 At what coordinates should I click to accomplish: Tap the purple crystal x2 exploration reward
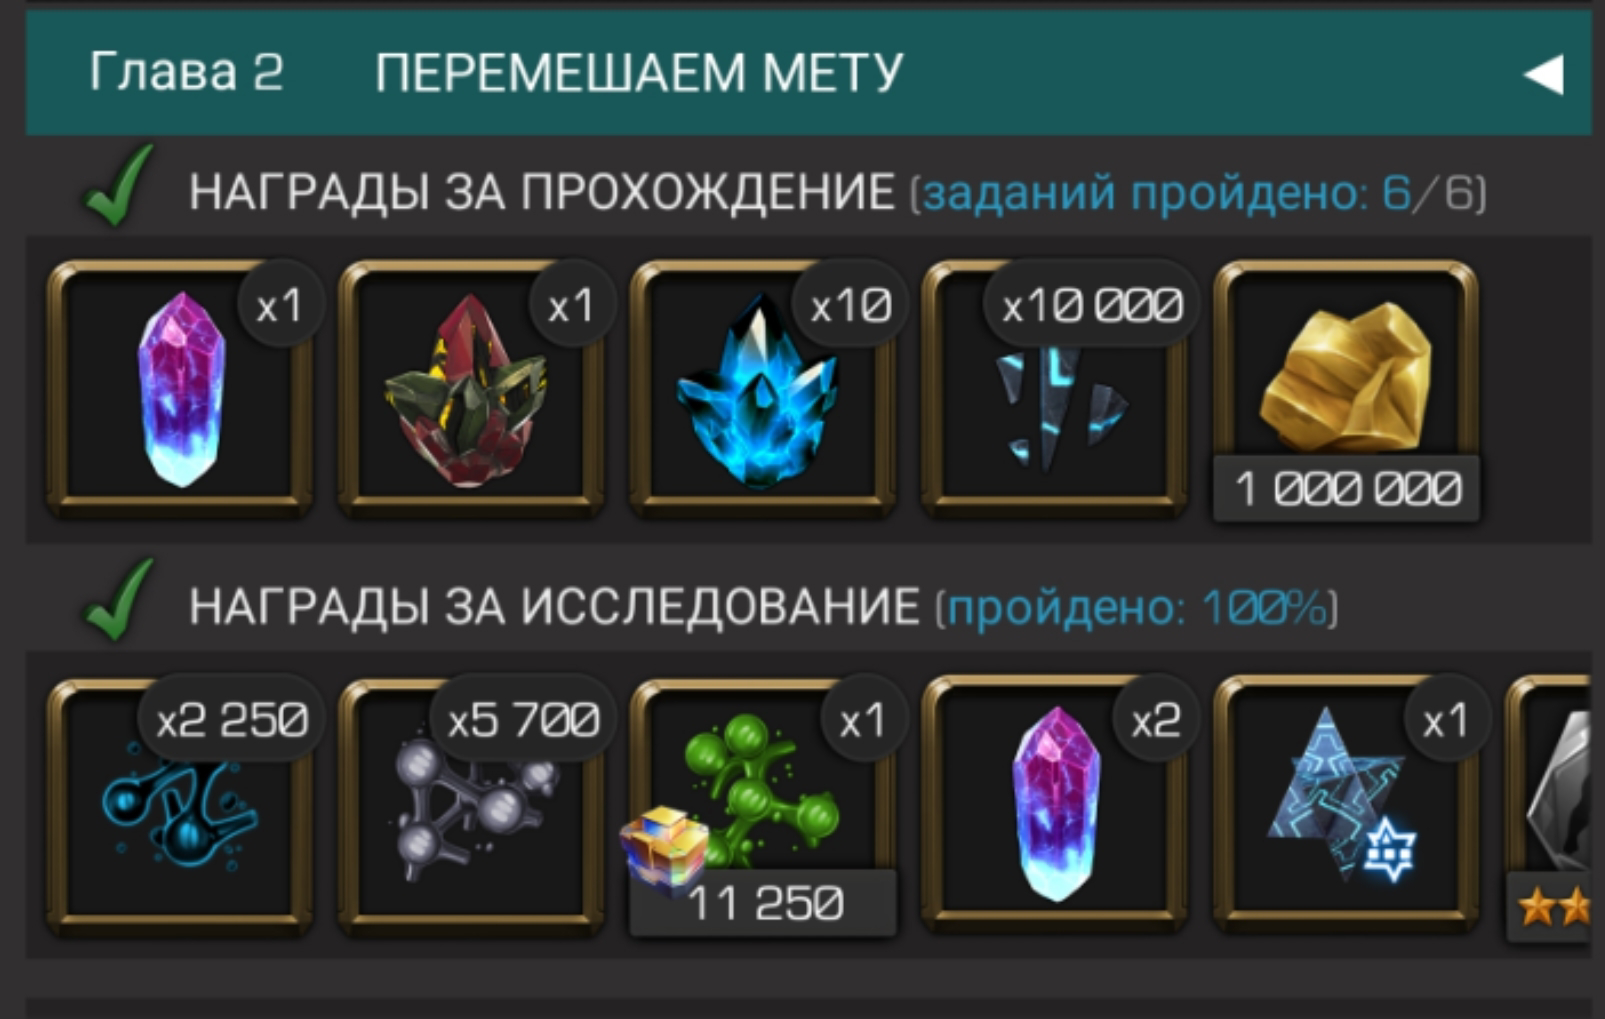tap(1055, 806)
